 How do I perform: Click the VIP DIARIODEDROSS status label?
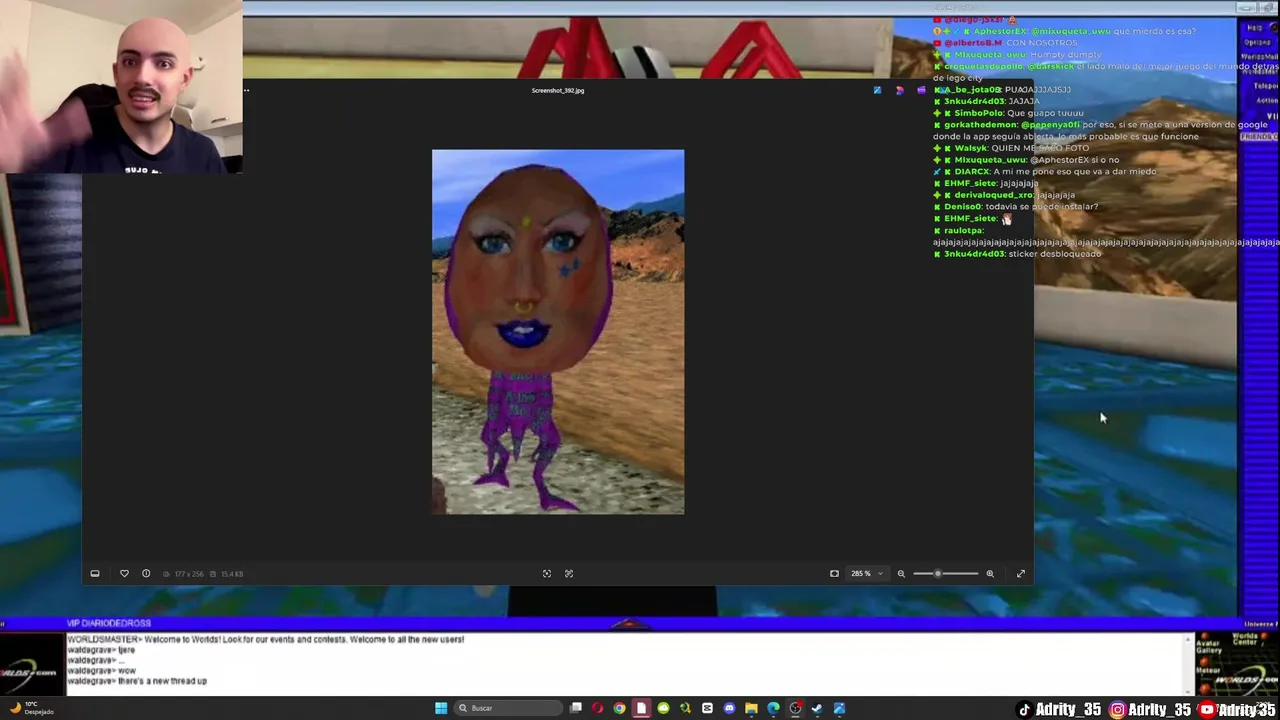109,623
